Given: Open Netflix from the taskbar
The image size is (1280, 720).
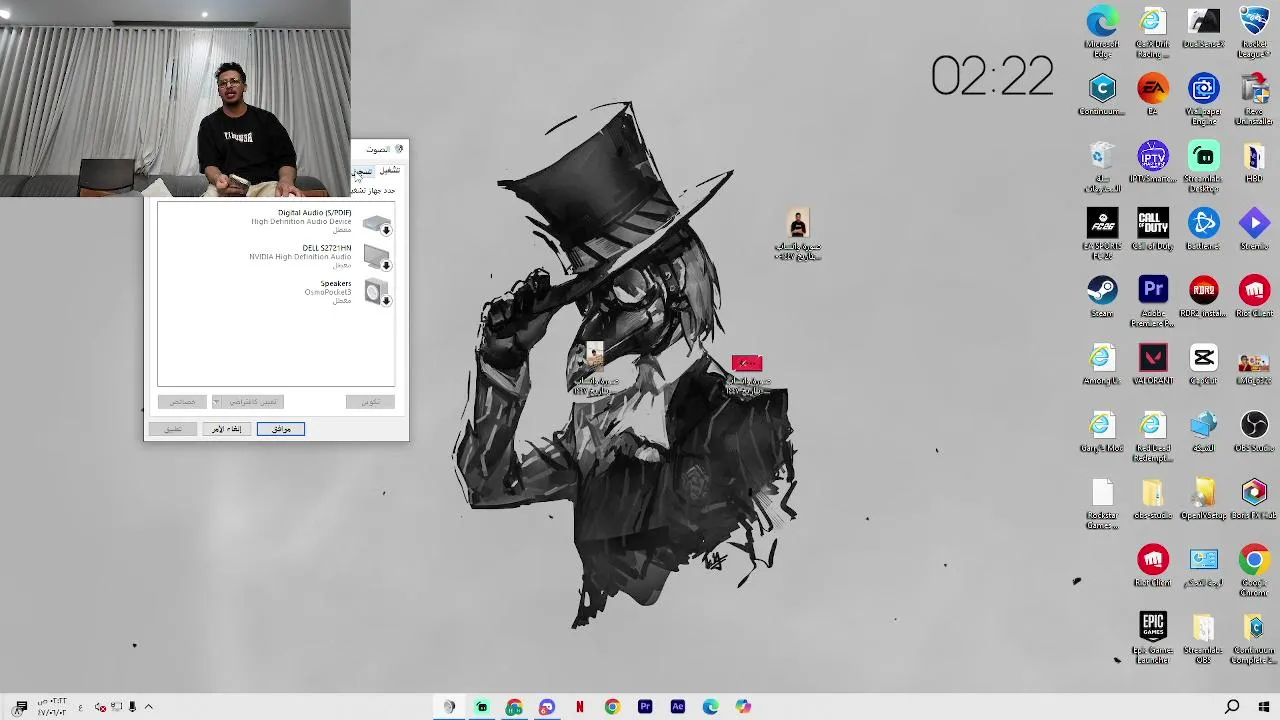Looking at the screenshot, I should [x=580, y=707].
